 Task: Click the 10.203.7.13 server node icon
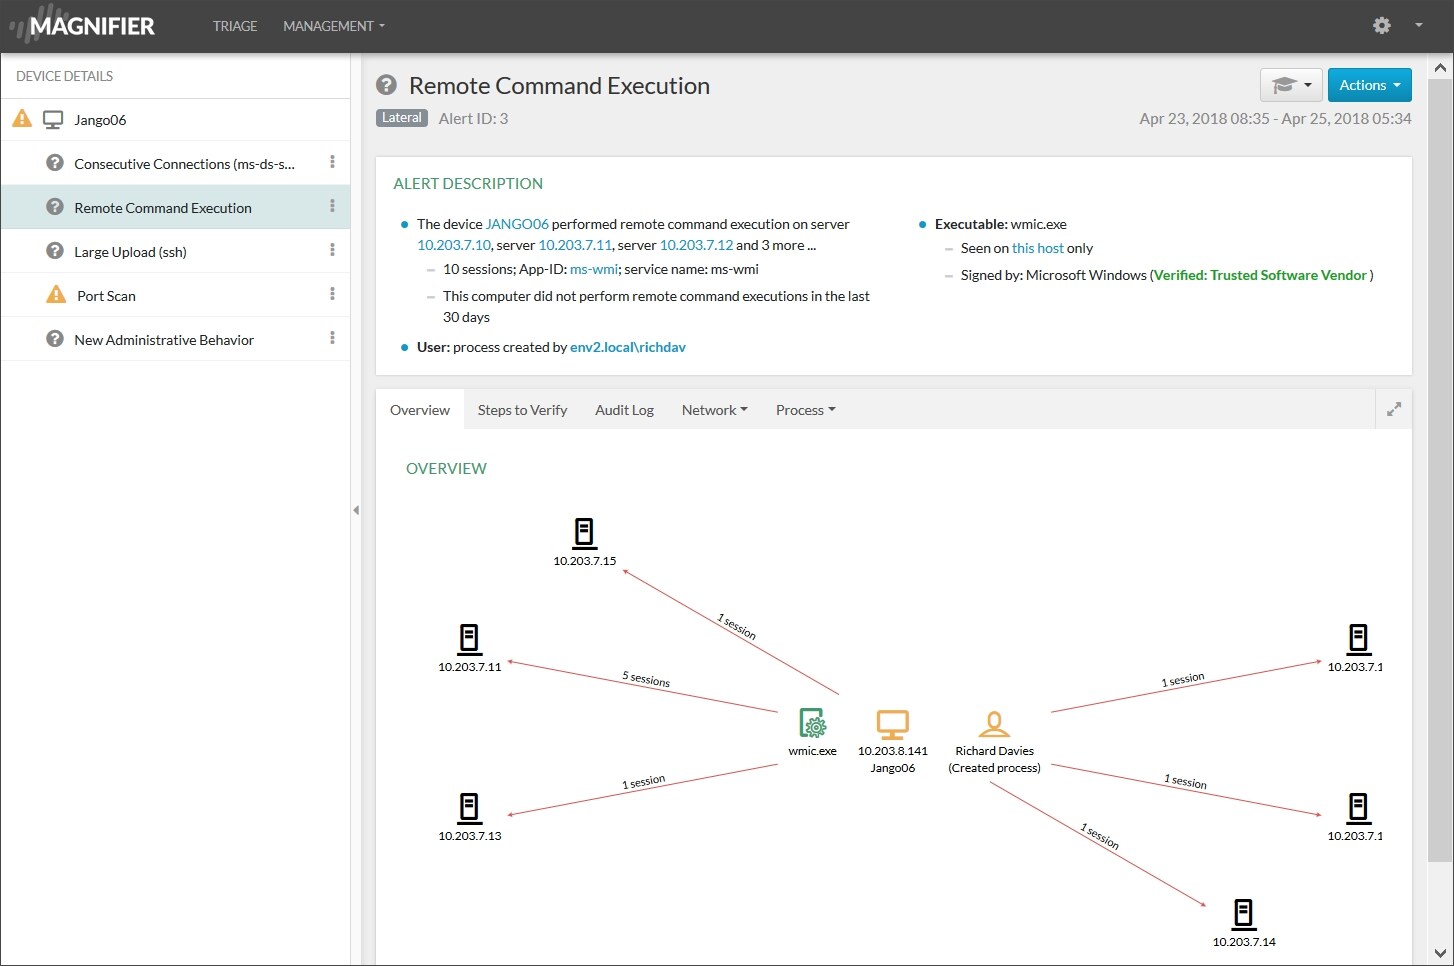click(469, 807)
